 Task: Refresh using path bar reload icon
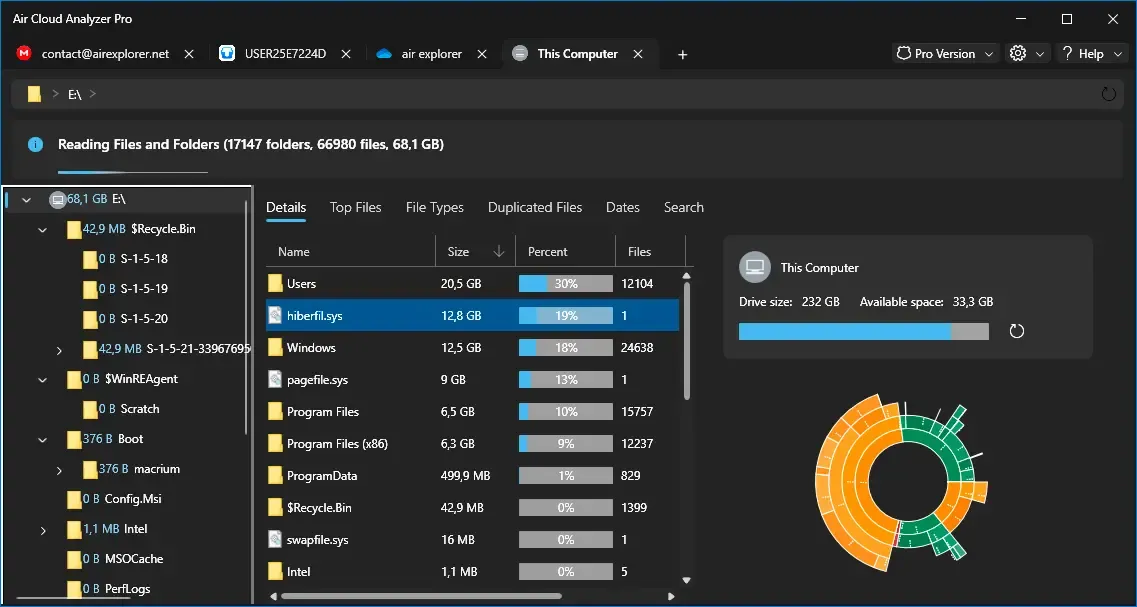pyautogui.click(x=1109, y=94)
